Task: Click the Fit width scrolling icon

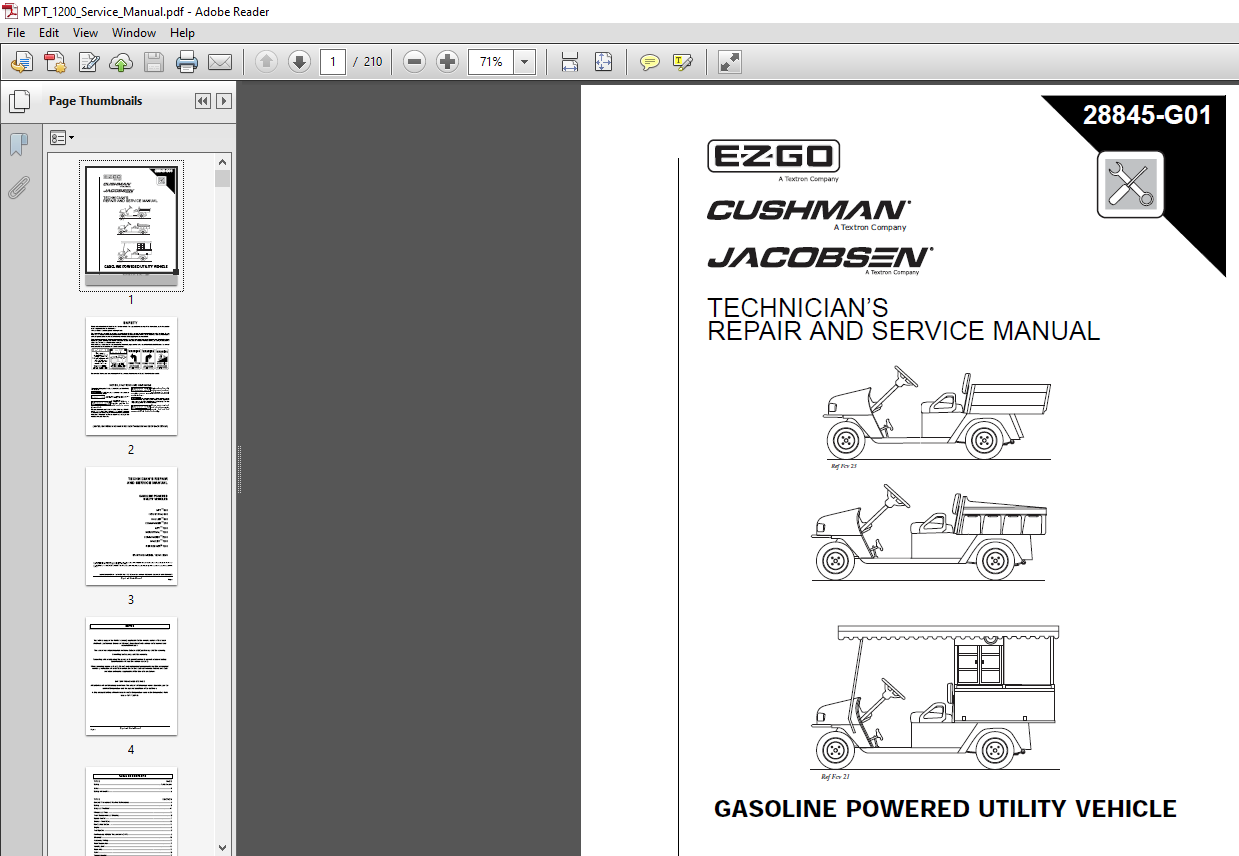Action: point(570,62)
